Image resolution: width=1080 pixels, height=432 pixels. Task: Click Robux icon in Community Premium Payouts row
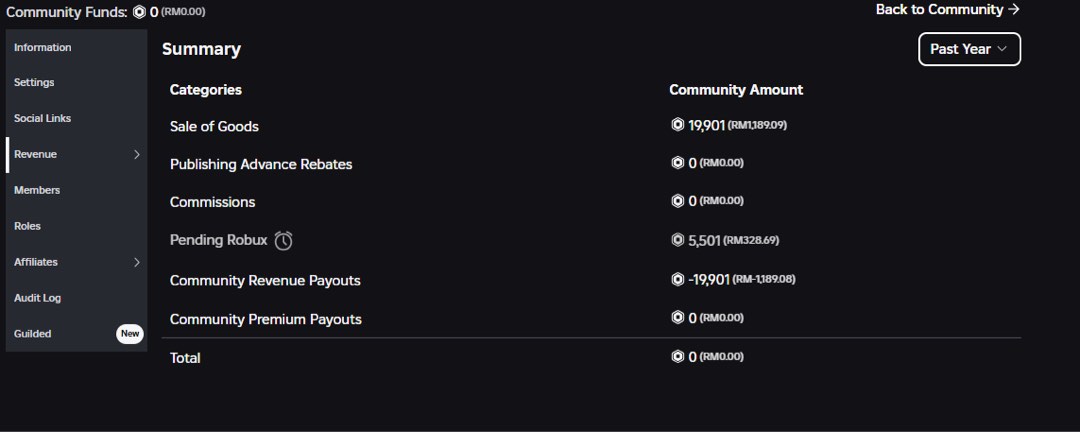(x=678, y=318)
